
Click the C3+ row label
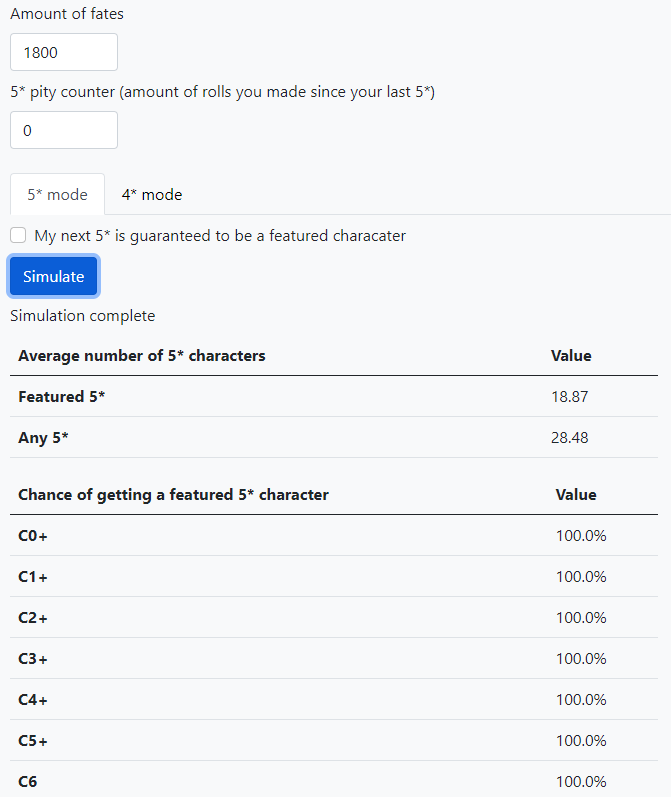coord(33,659)
